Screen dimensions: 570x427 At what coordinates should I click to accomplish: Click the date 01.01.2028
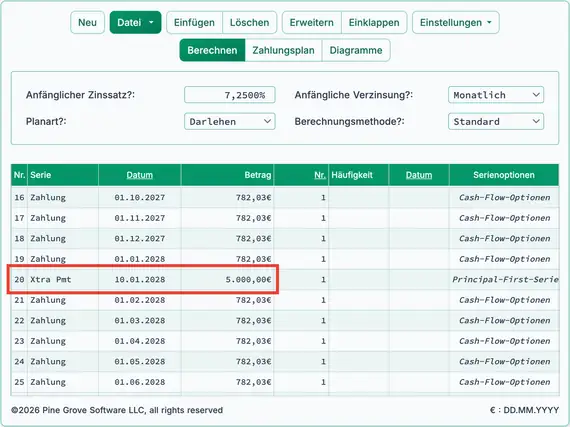[x=140, y=259]
